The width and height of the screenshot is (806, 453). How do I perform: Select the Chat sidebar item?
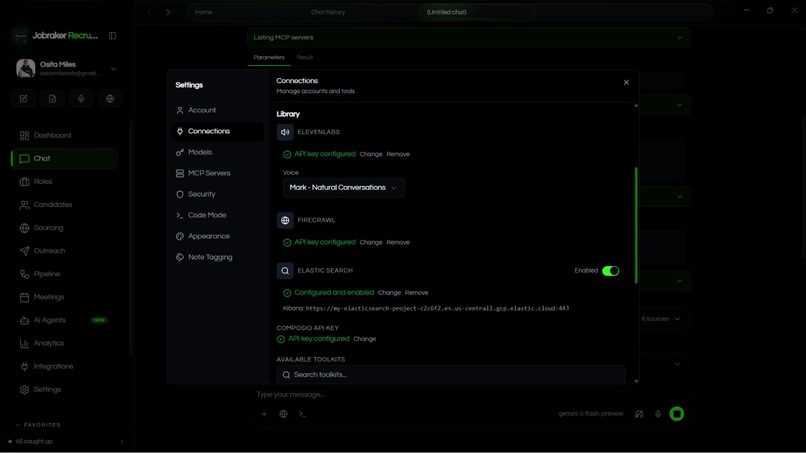(64, 158)
